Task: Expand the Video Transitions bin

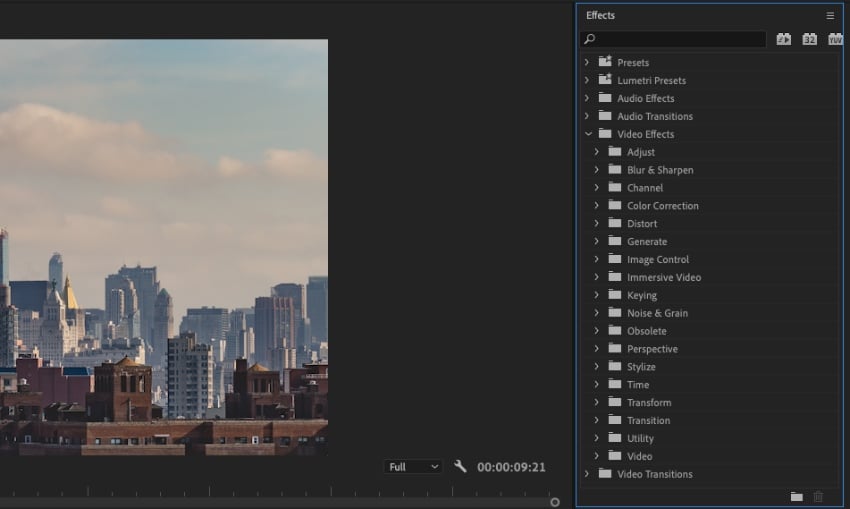Action: coord(587,474)
